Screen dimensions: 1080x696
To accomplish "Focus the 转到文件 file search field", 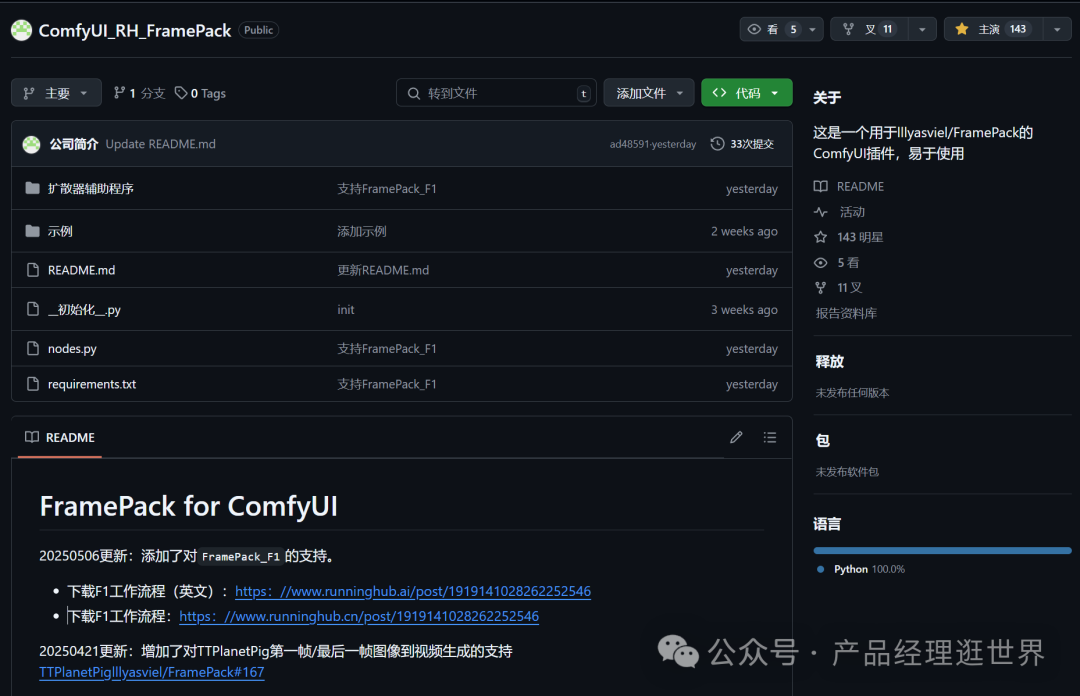I will tap(497, 93).
